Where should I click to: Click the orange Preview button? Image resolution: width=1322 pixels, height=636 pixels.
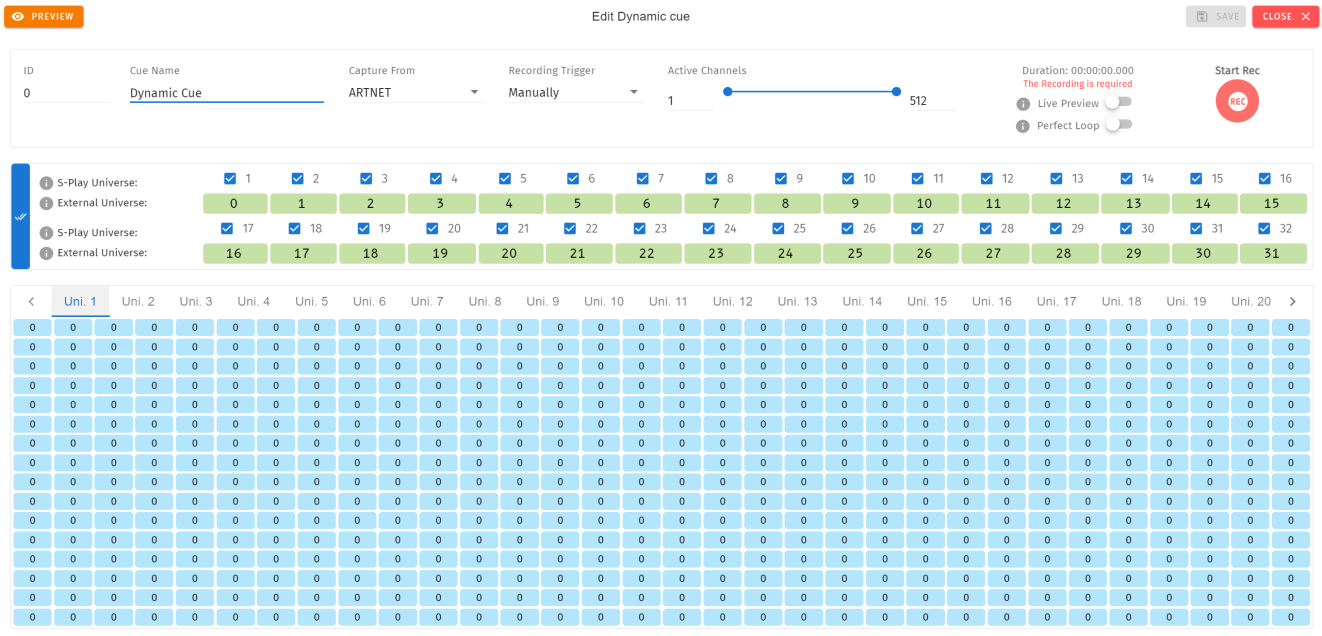[44, 16]
